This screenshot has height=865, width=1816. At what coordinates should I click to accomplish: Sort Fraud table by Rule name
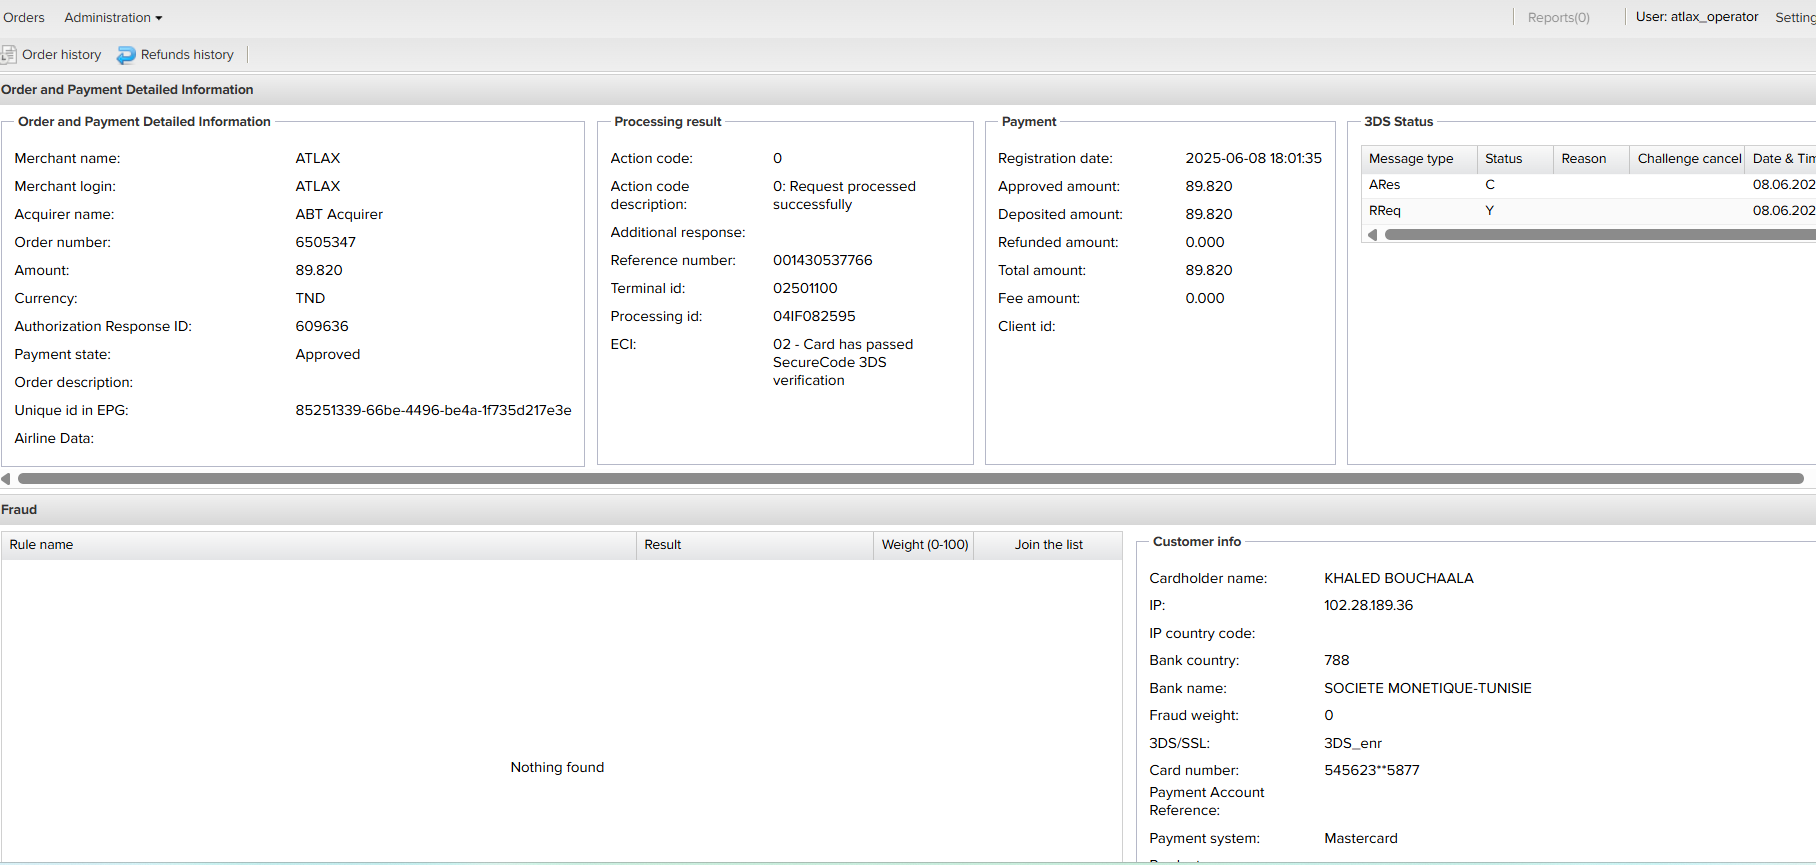pos(42,545)
